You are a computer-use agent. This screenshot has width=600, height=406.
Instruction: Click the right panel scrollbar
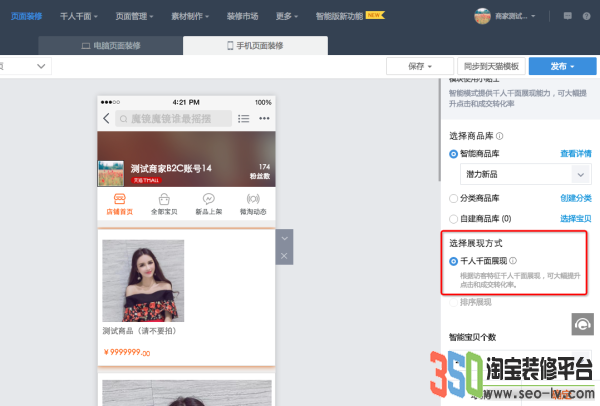point(439,130)
